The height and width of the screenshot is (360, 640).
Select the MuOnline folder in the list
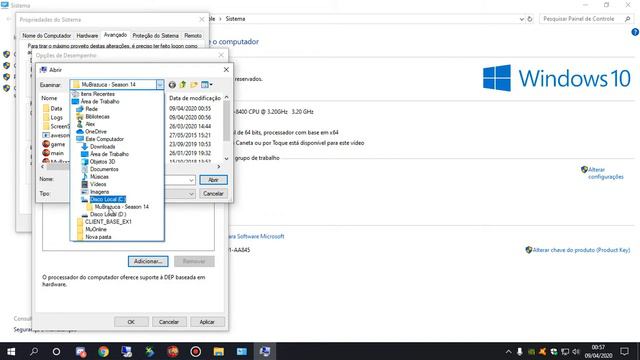point(96,229)
